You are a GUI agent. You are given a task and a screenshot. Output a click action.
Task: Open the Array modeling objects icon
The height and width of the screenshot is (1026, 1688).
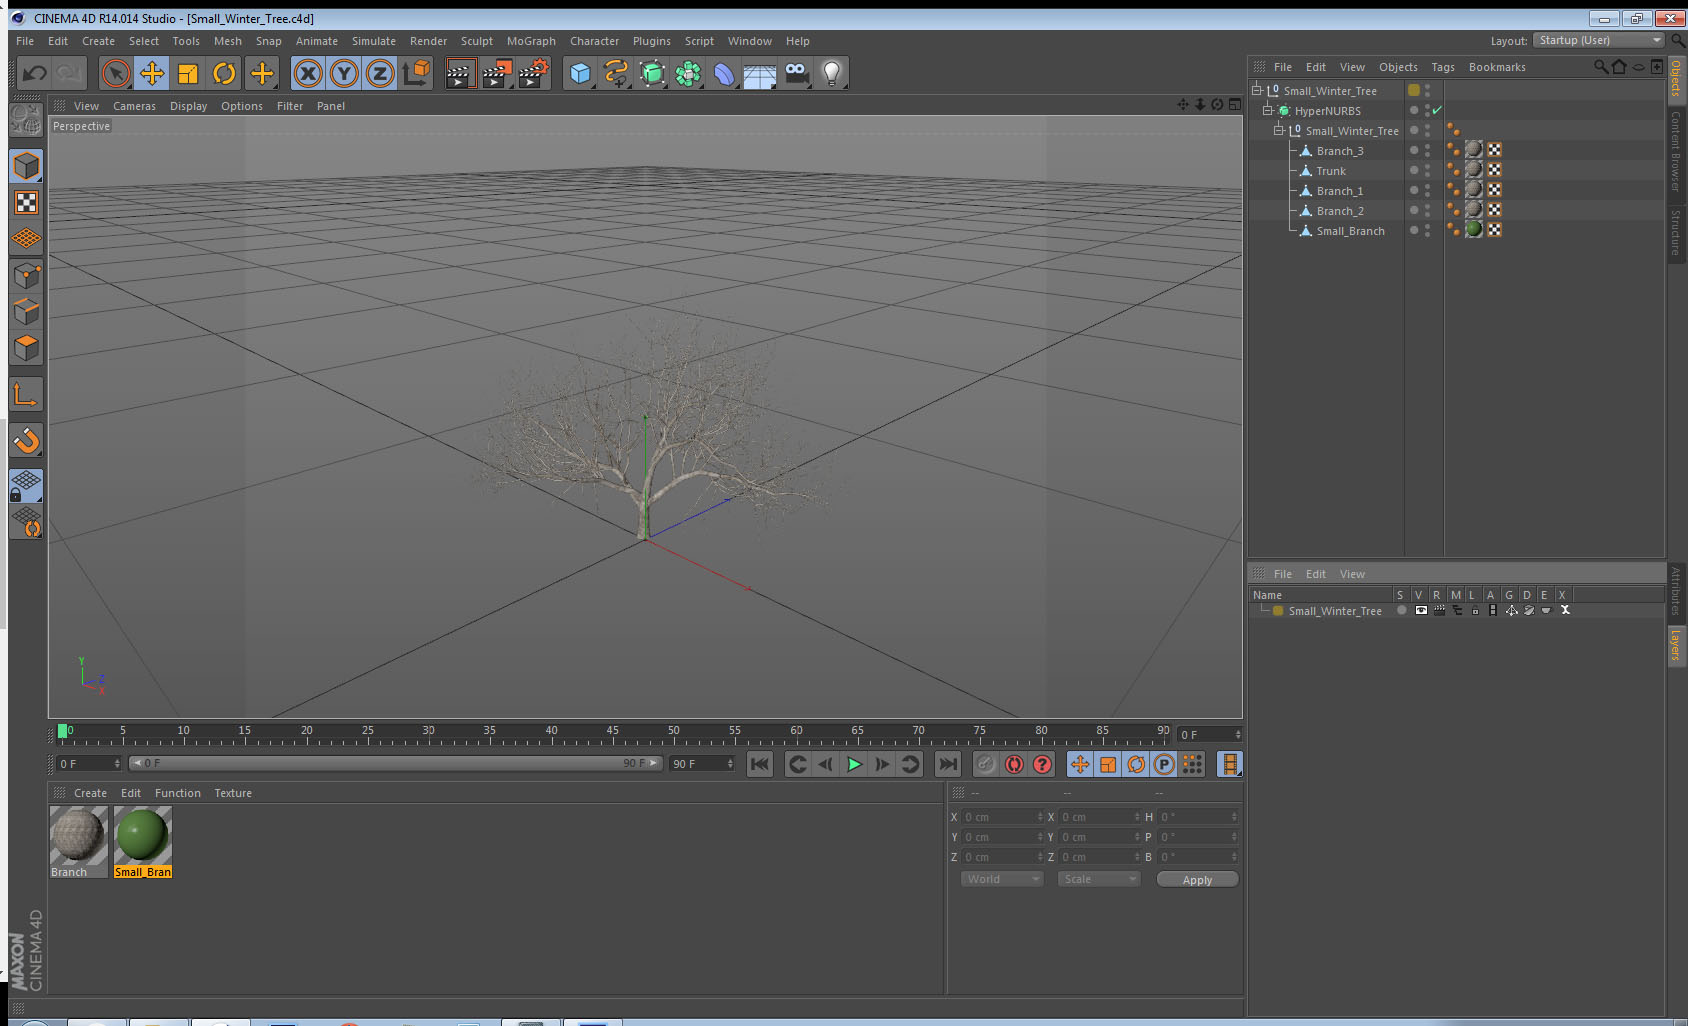point(688,73)
